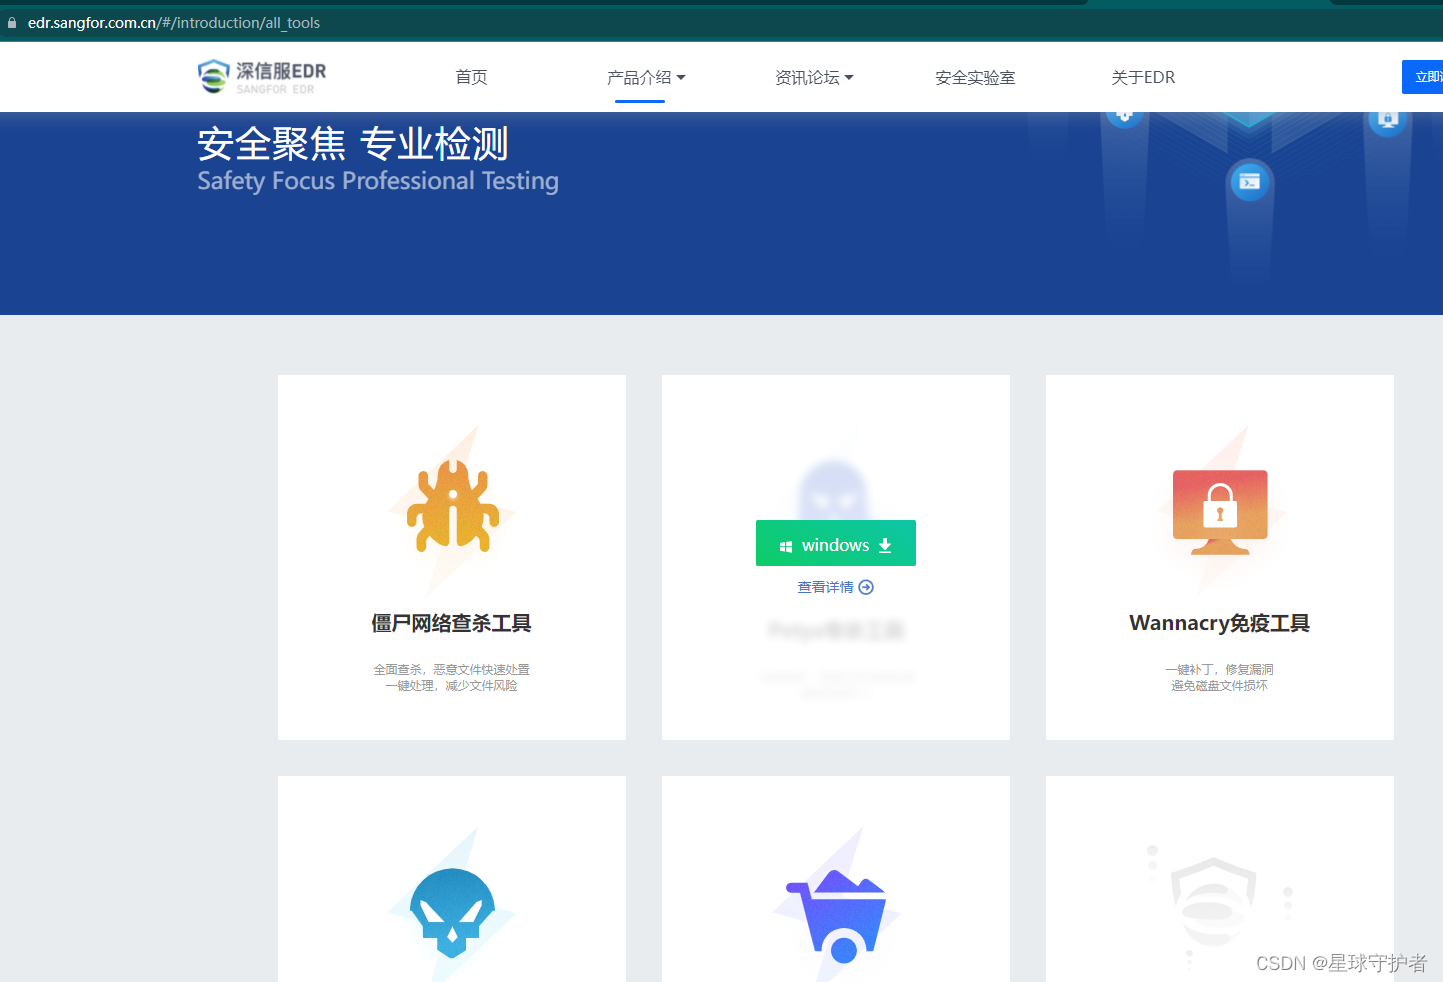Click the green windows download button
The height and width of the screenshot is (982, 1443).
836,543
